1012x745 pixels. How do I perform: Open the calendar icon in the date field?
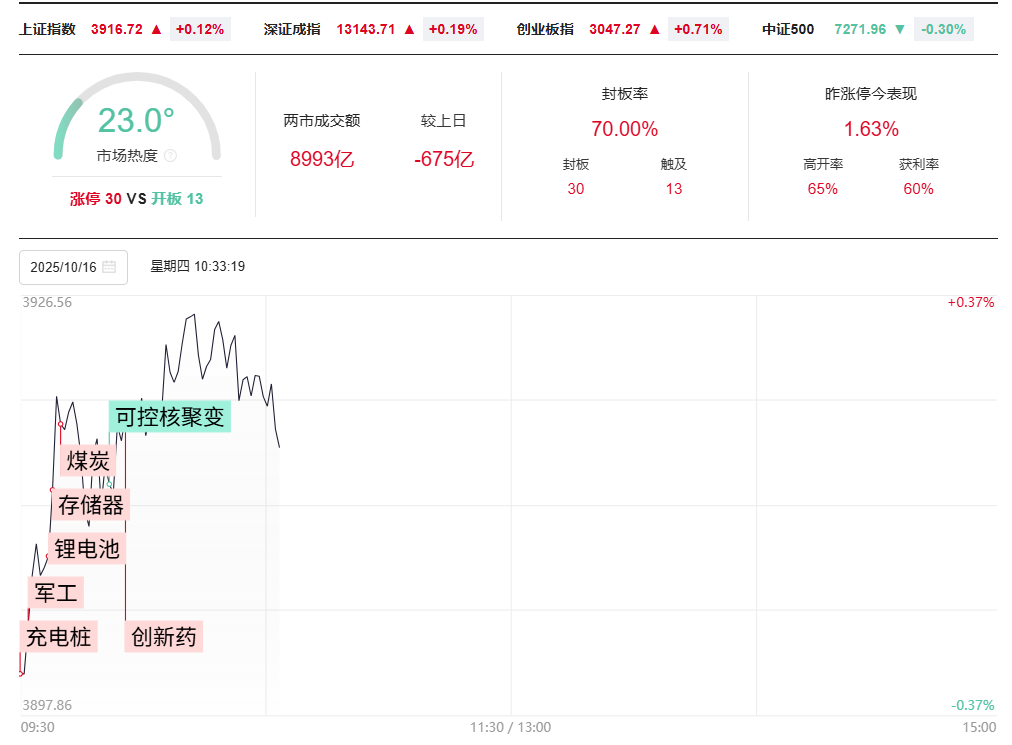109,267
